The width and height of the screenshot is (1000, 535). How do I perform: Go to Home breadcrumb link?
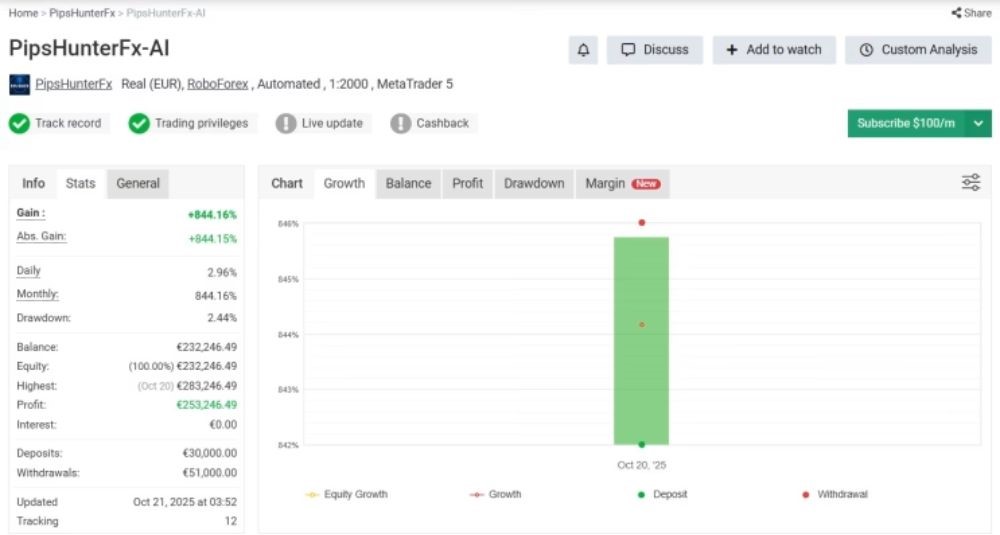pos(23,13)
